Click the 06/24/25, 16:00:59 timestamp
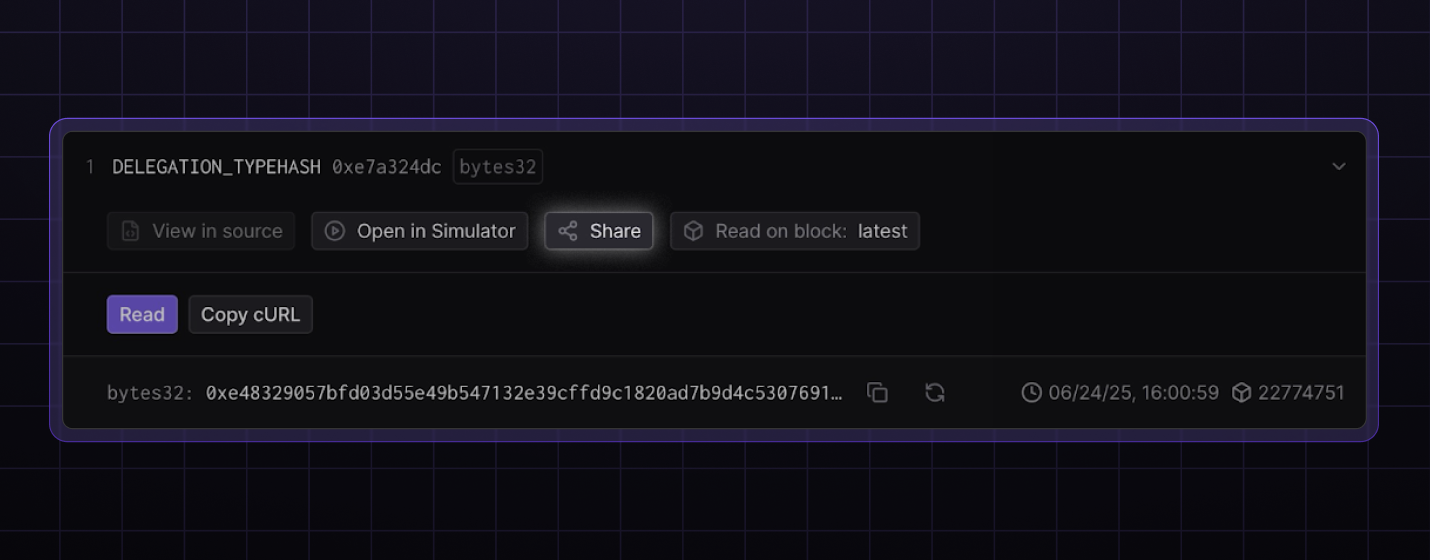The height and width of the screenshot is (560, 1430). (1133, 393)
